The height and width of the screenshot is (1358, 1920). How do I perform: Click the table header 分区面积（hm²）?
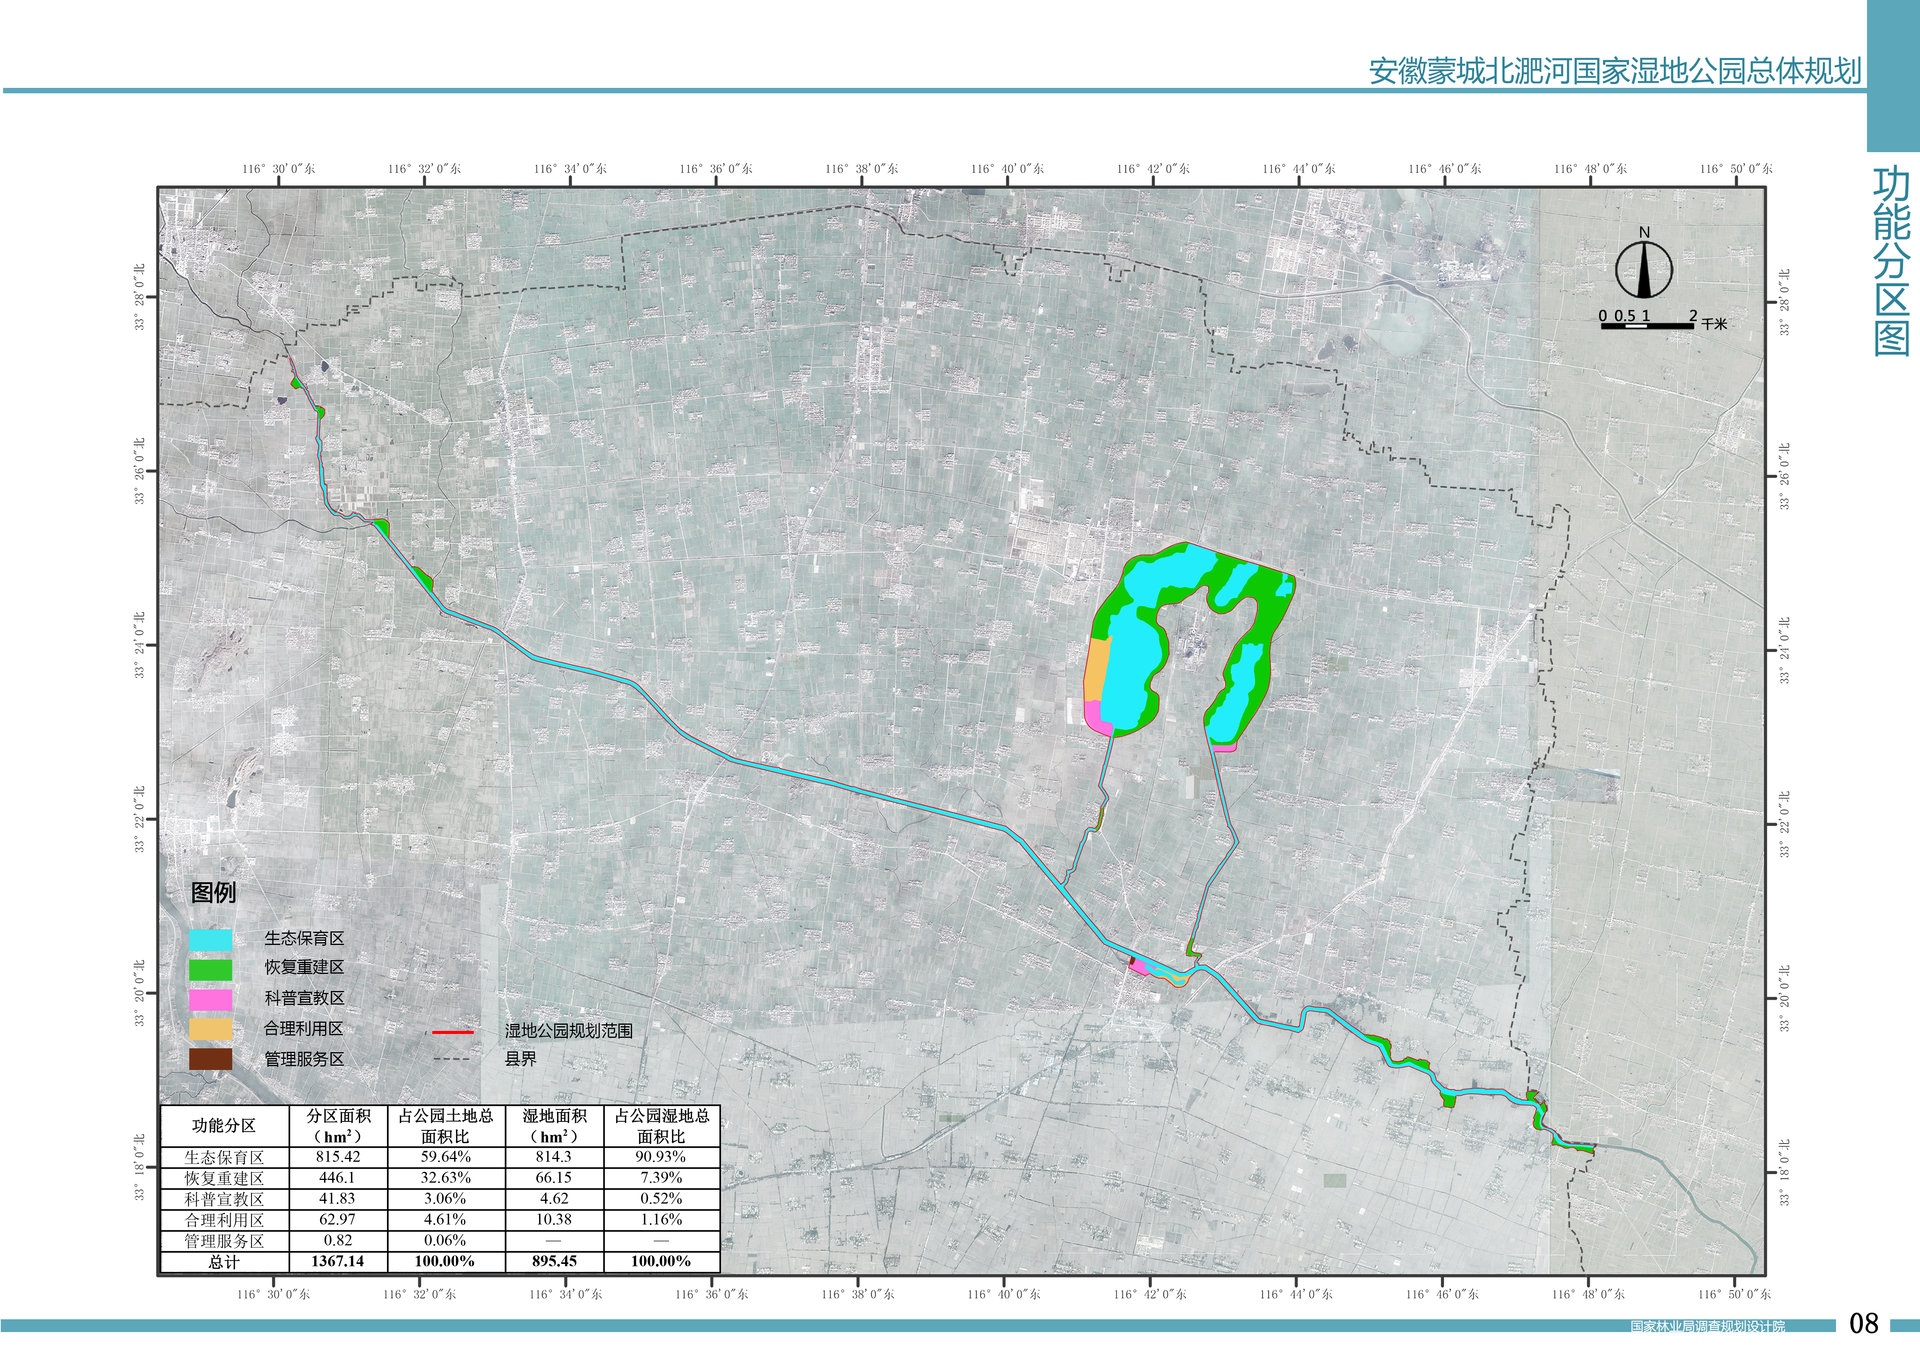click(338, 1126)
